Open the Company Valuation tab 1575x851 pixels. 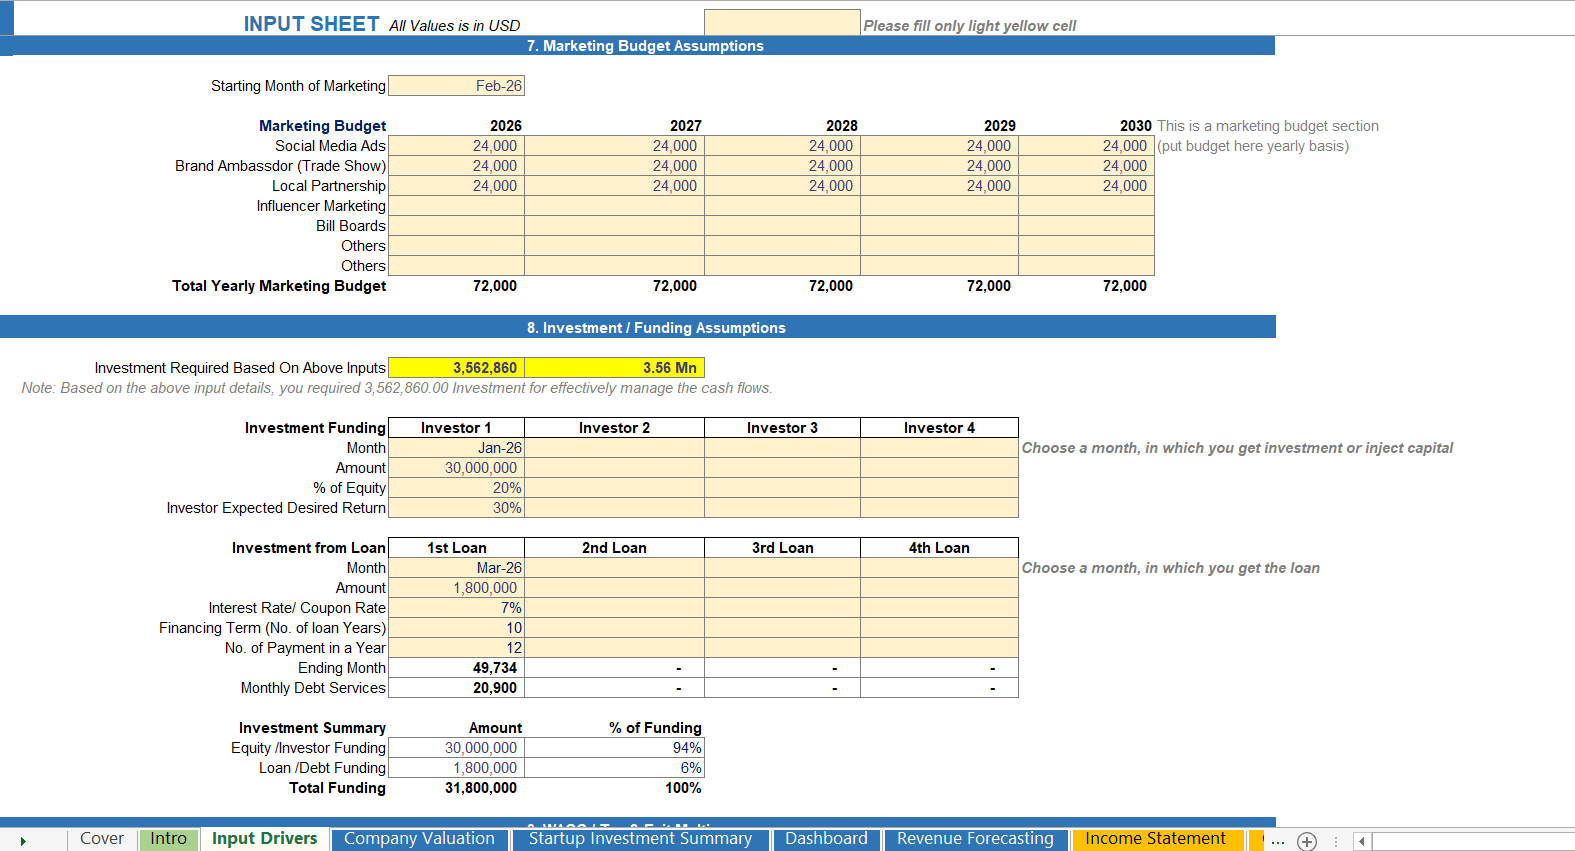(x=419, y=839)
